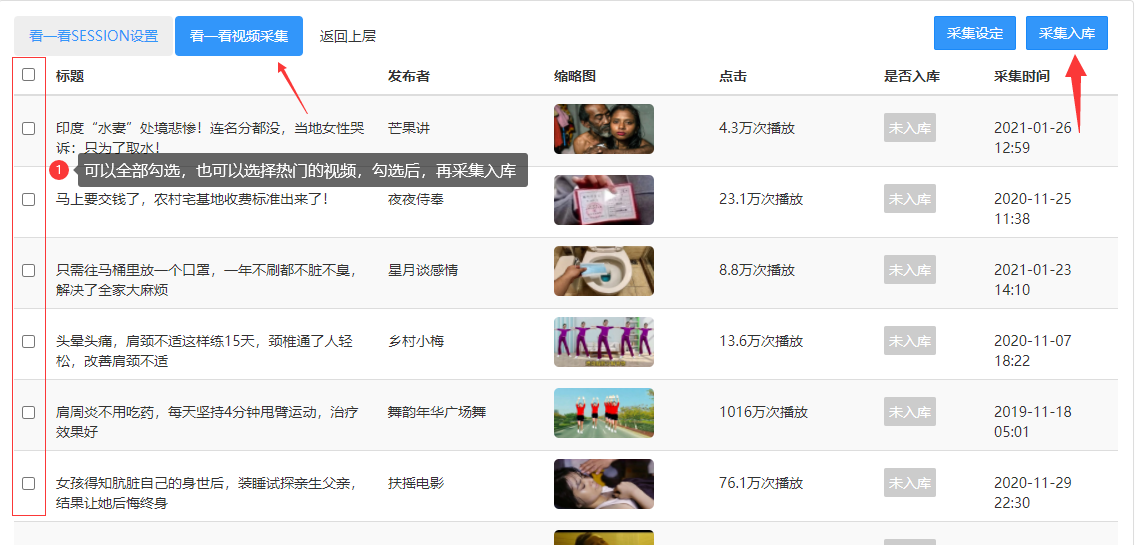Click 未入库 status for 芒果讲 row
The height and width of the screenshot is (545, 1135).
(x=910, y=128)
